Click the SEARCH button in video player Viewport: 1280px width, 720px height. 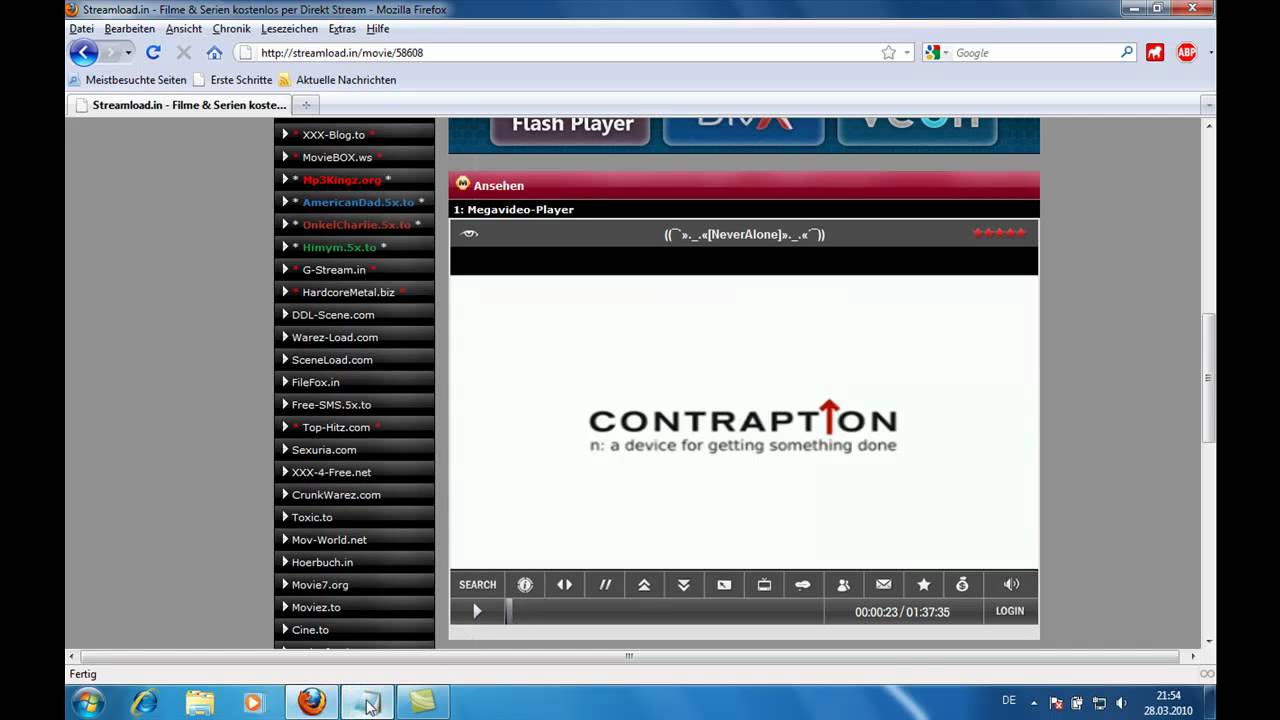[x=477, y=585]
